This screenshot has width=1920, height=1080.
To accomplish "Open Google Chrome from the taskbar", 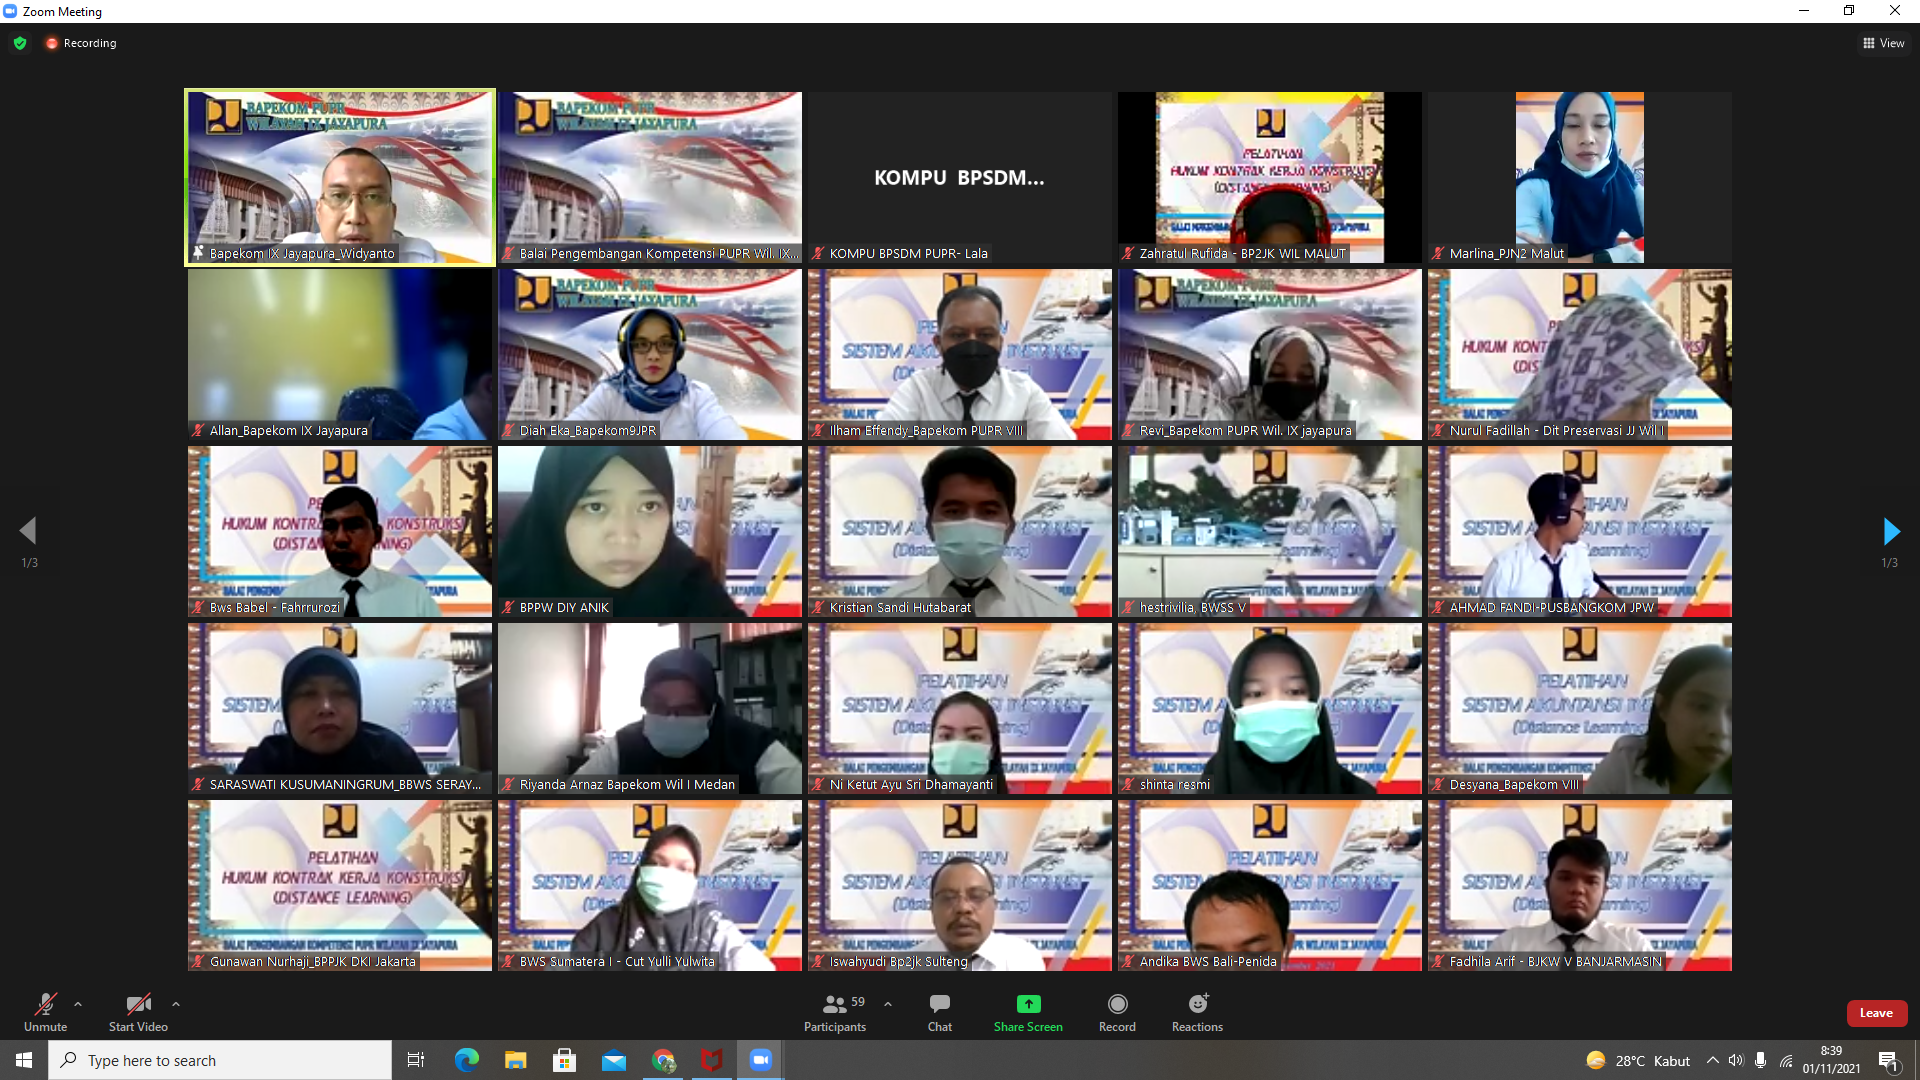I will coord(663,1060).
